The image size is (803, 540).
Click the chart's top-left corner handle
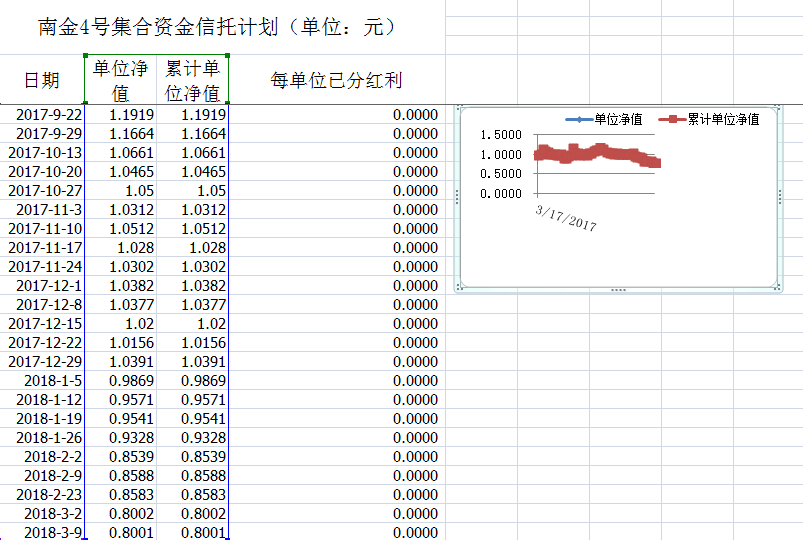tap(459, 107)
